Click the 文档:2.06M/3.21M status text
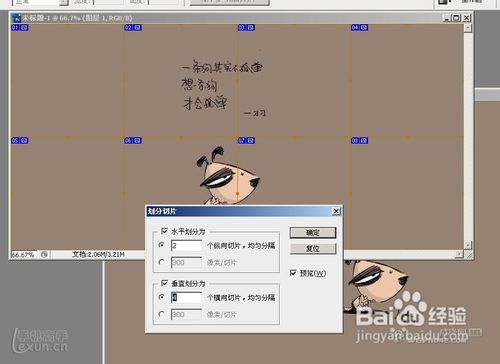Screen dimensions: 500x364 tap(98, 254)
